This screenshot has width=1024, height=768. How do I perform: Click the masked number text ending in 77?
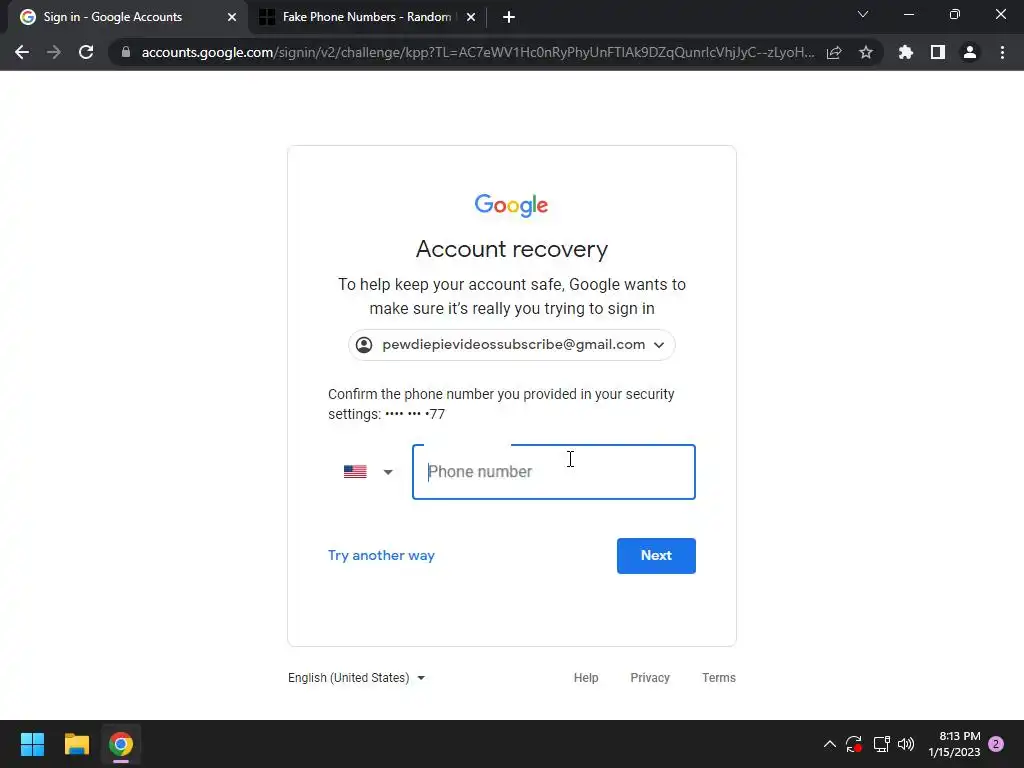click(x=415, y=414)
